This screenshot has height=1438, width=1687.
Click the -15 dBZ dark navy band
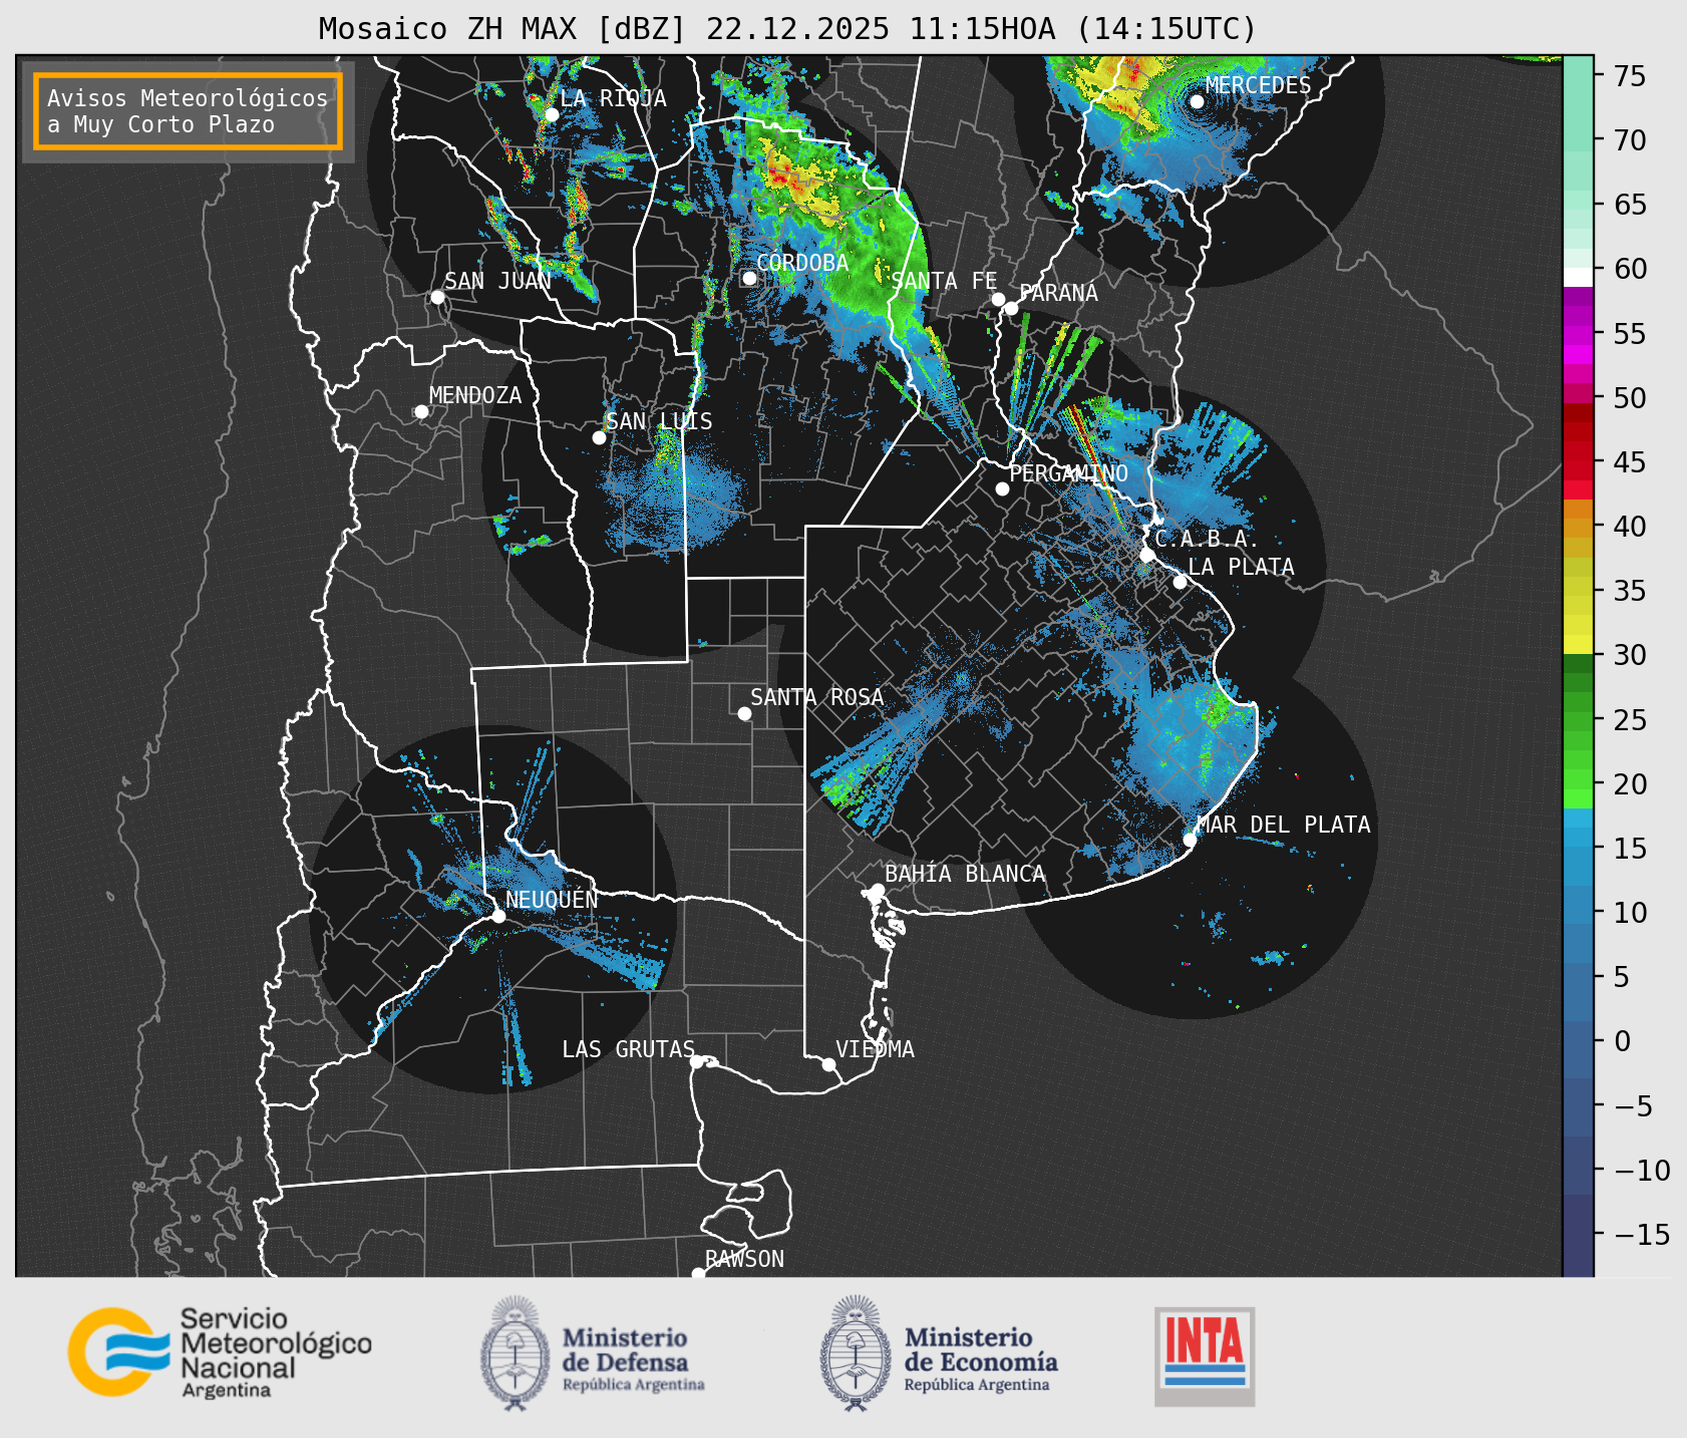(x=1578, y=1234)
